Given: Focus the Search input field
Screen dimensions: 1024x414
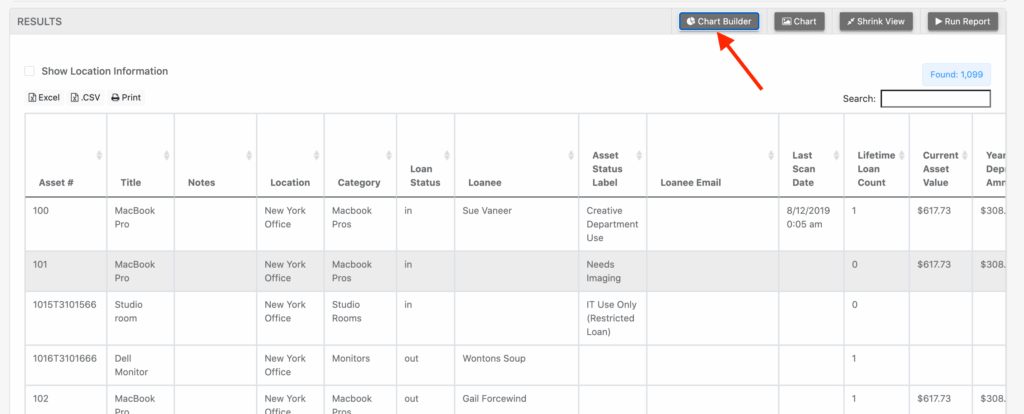Looking at the screenshot, I should click(x=935, y=99).
